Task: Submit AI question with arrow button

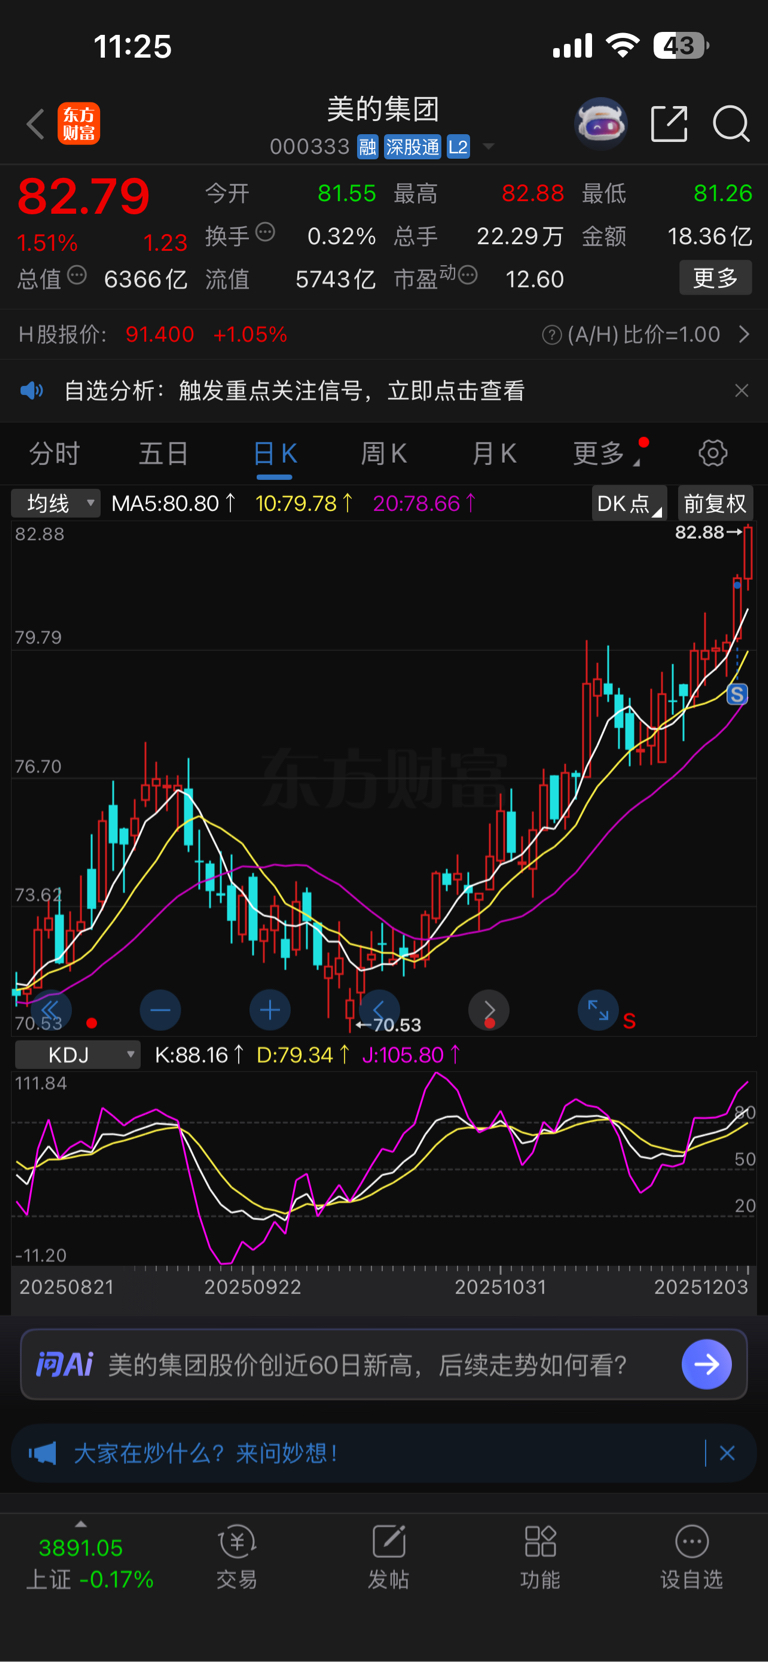Action: (x=707, y=1364)
